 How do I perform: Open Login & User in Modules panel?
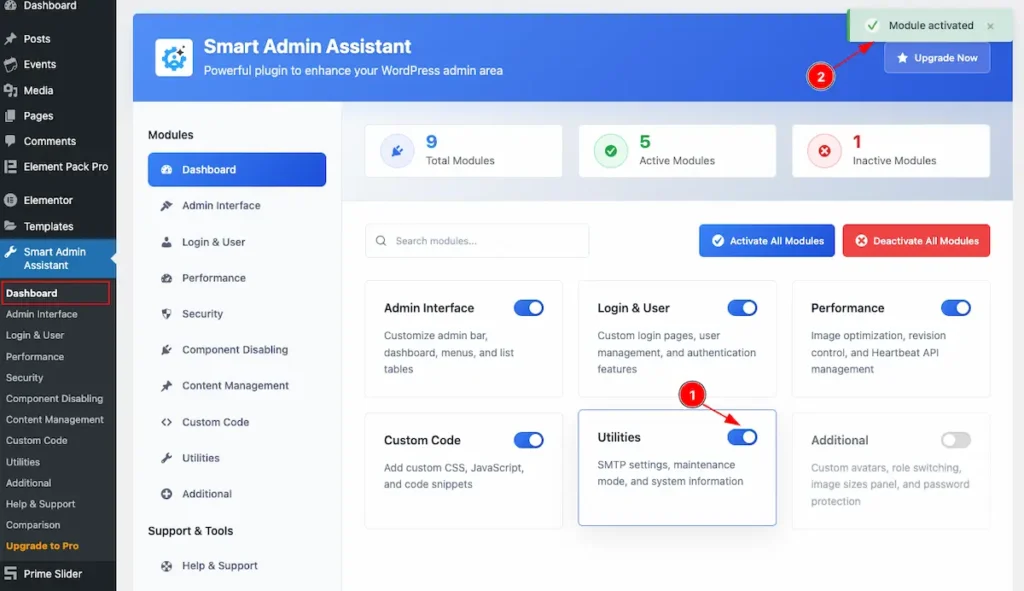coord(236,242)
